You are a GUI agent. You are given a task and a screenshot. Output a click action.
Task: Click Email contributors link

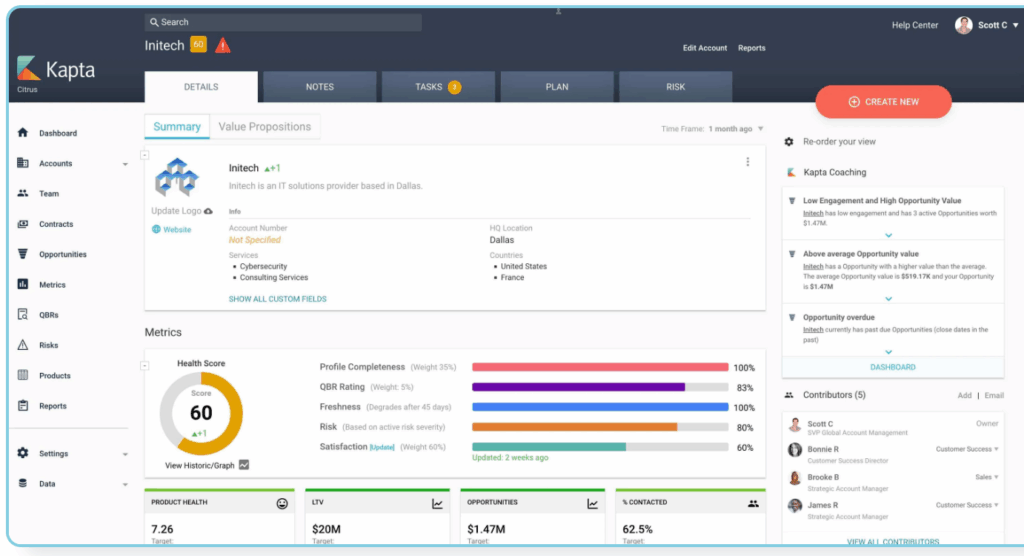(x=994, y=395)
